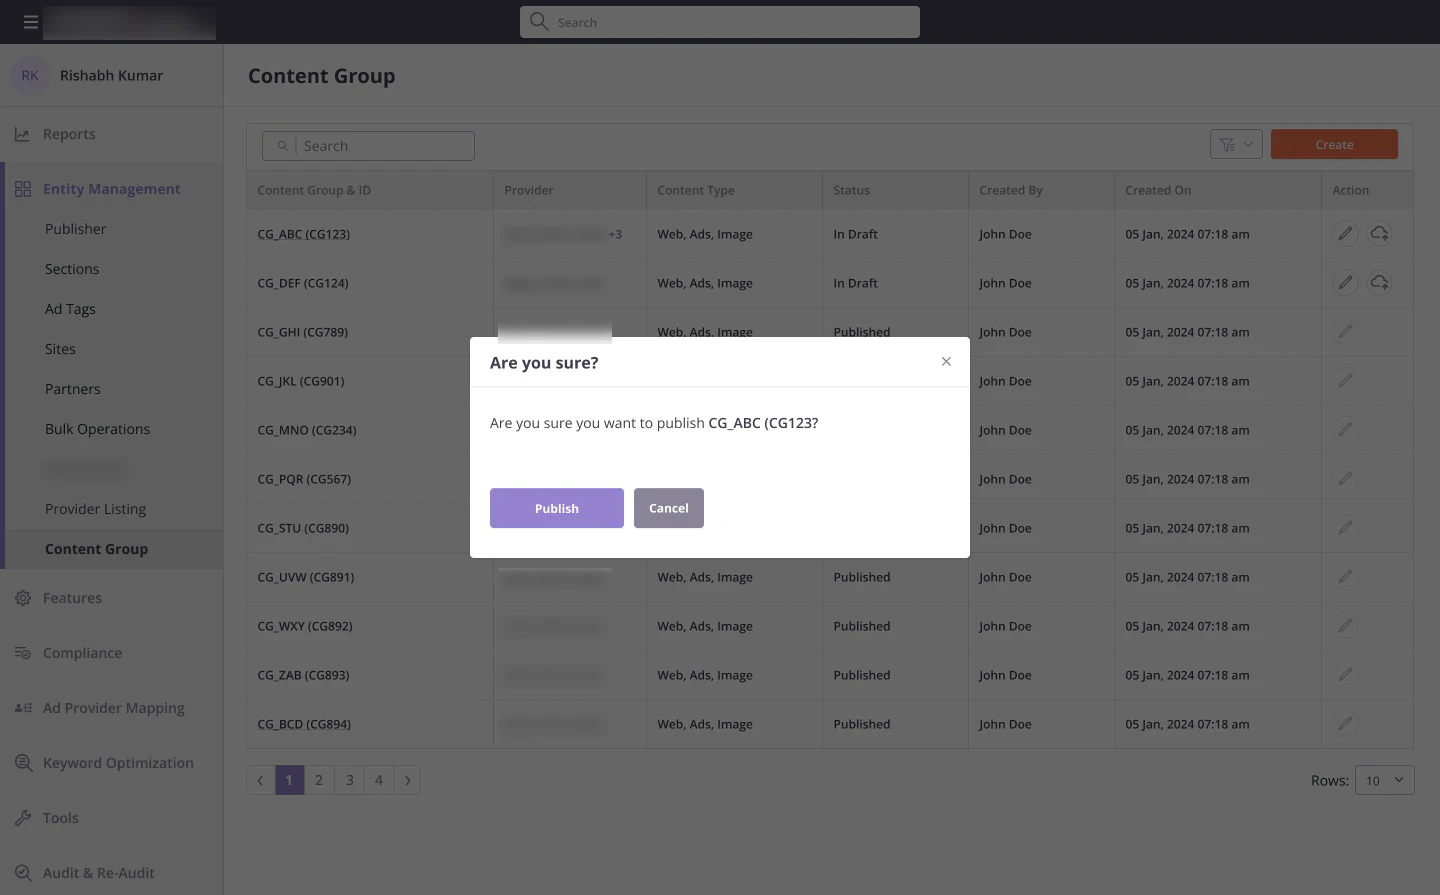Click edit pencil for CG_UVW row
This screenshot has width=1440, height=895.
point(1346,577)
